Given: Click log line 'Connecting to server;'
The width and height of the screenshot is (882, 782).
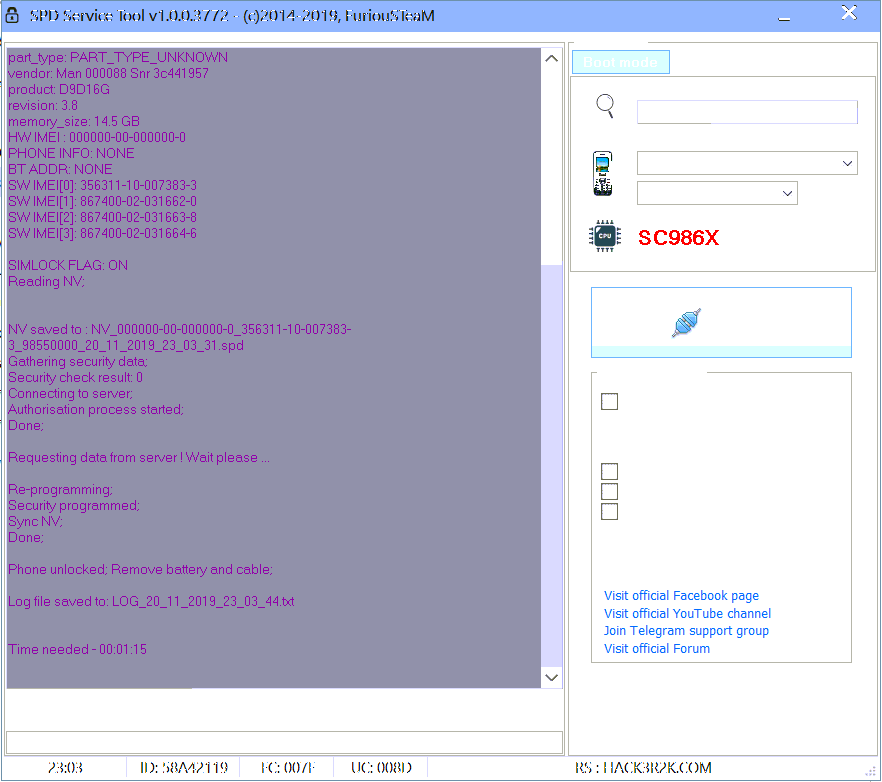Looking at the screenshot, I should pyautogui.click(x=70, y=394).
